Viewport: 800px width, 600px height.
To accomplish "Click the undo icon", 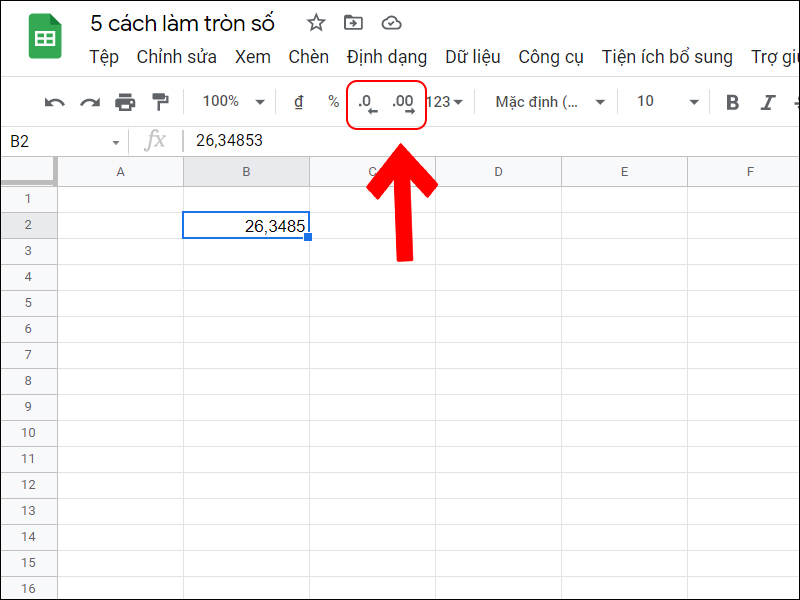I will point(53,101).
